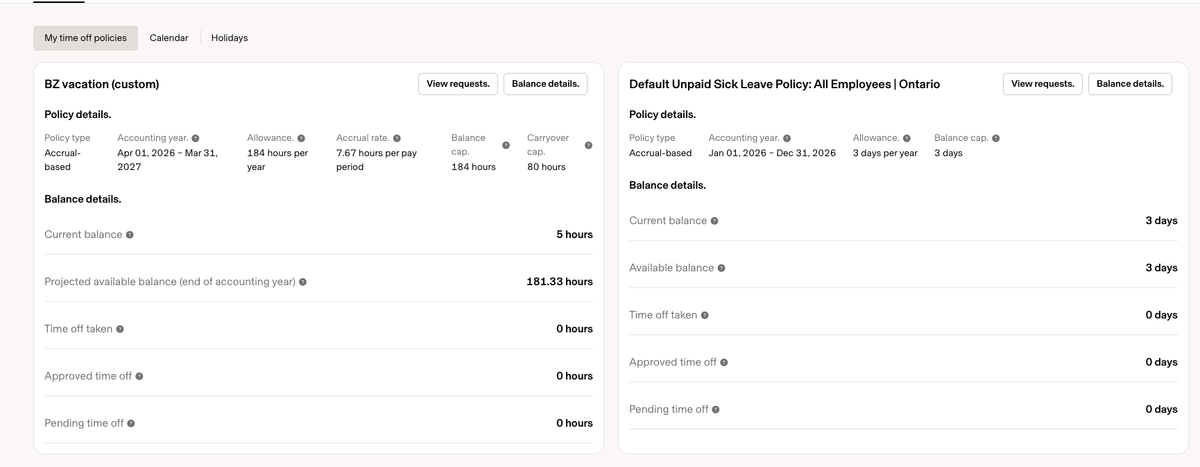Viewport: 1200px width, 467px height.
Task: Click the 181.33 hours projected balance value
Action: [560, 282]
